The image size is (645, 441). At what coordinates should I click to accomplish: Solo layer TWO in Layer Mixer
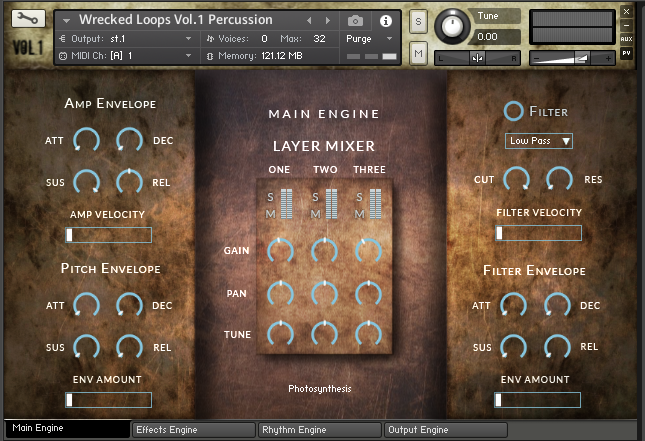click(315, 197)
